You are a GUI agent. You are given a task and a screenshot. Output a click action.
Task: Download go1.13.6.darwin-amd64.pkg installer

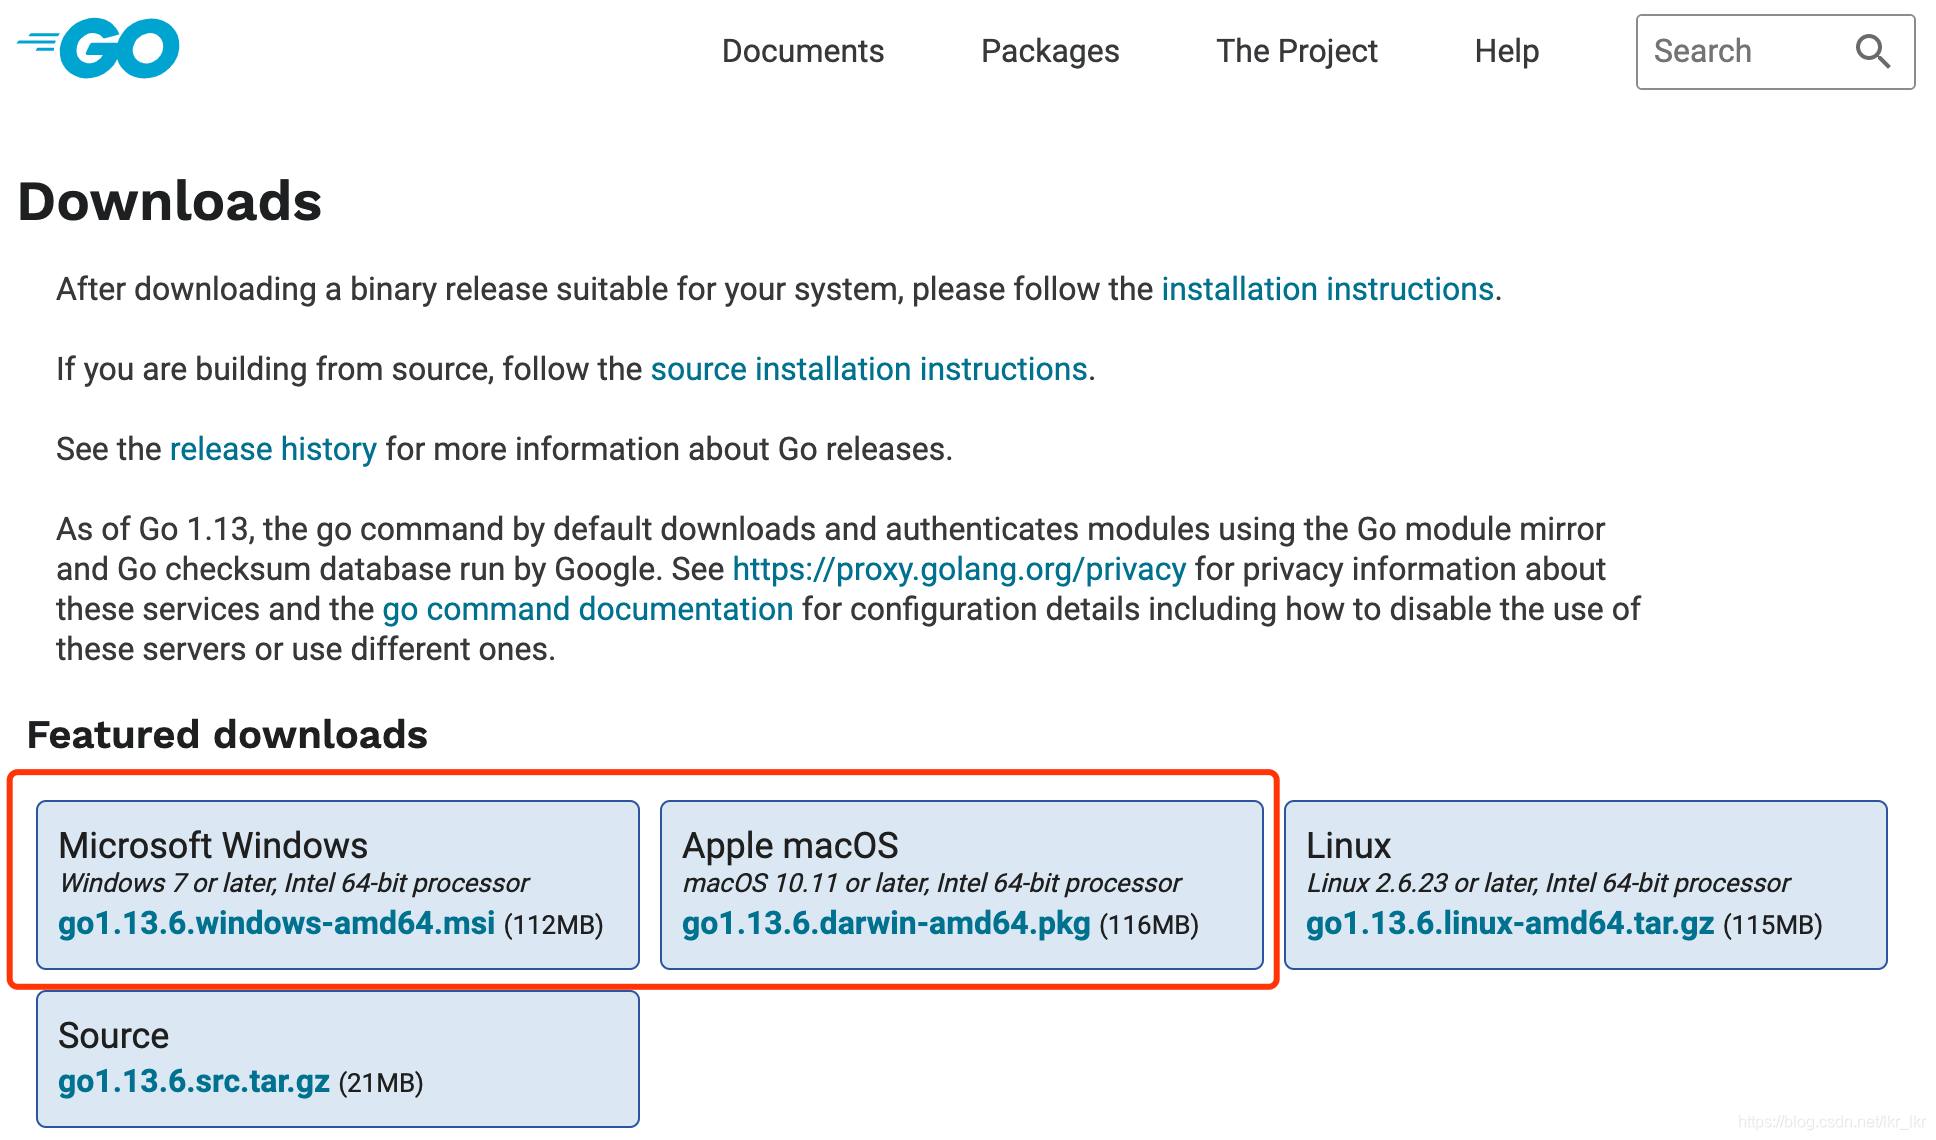click(x=885, y=922)
